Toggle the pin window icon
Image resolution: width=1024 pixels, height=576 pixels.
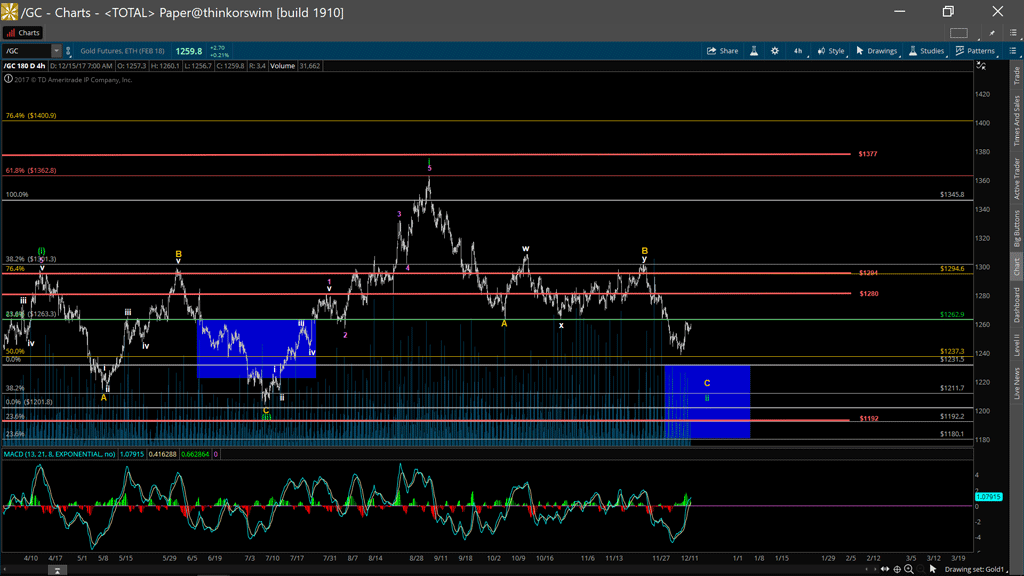[990, 33]
